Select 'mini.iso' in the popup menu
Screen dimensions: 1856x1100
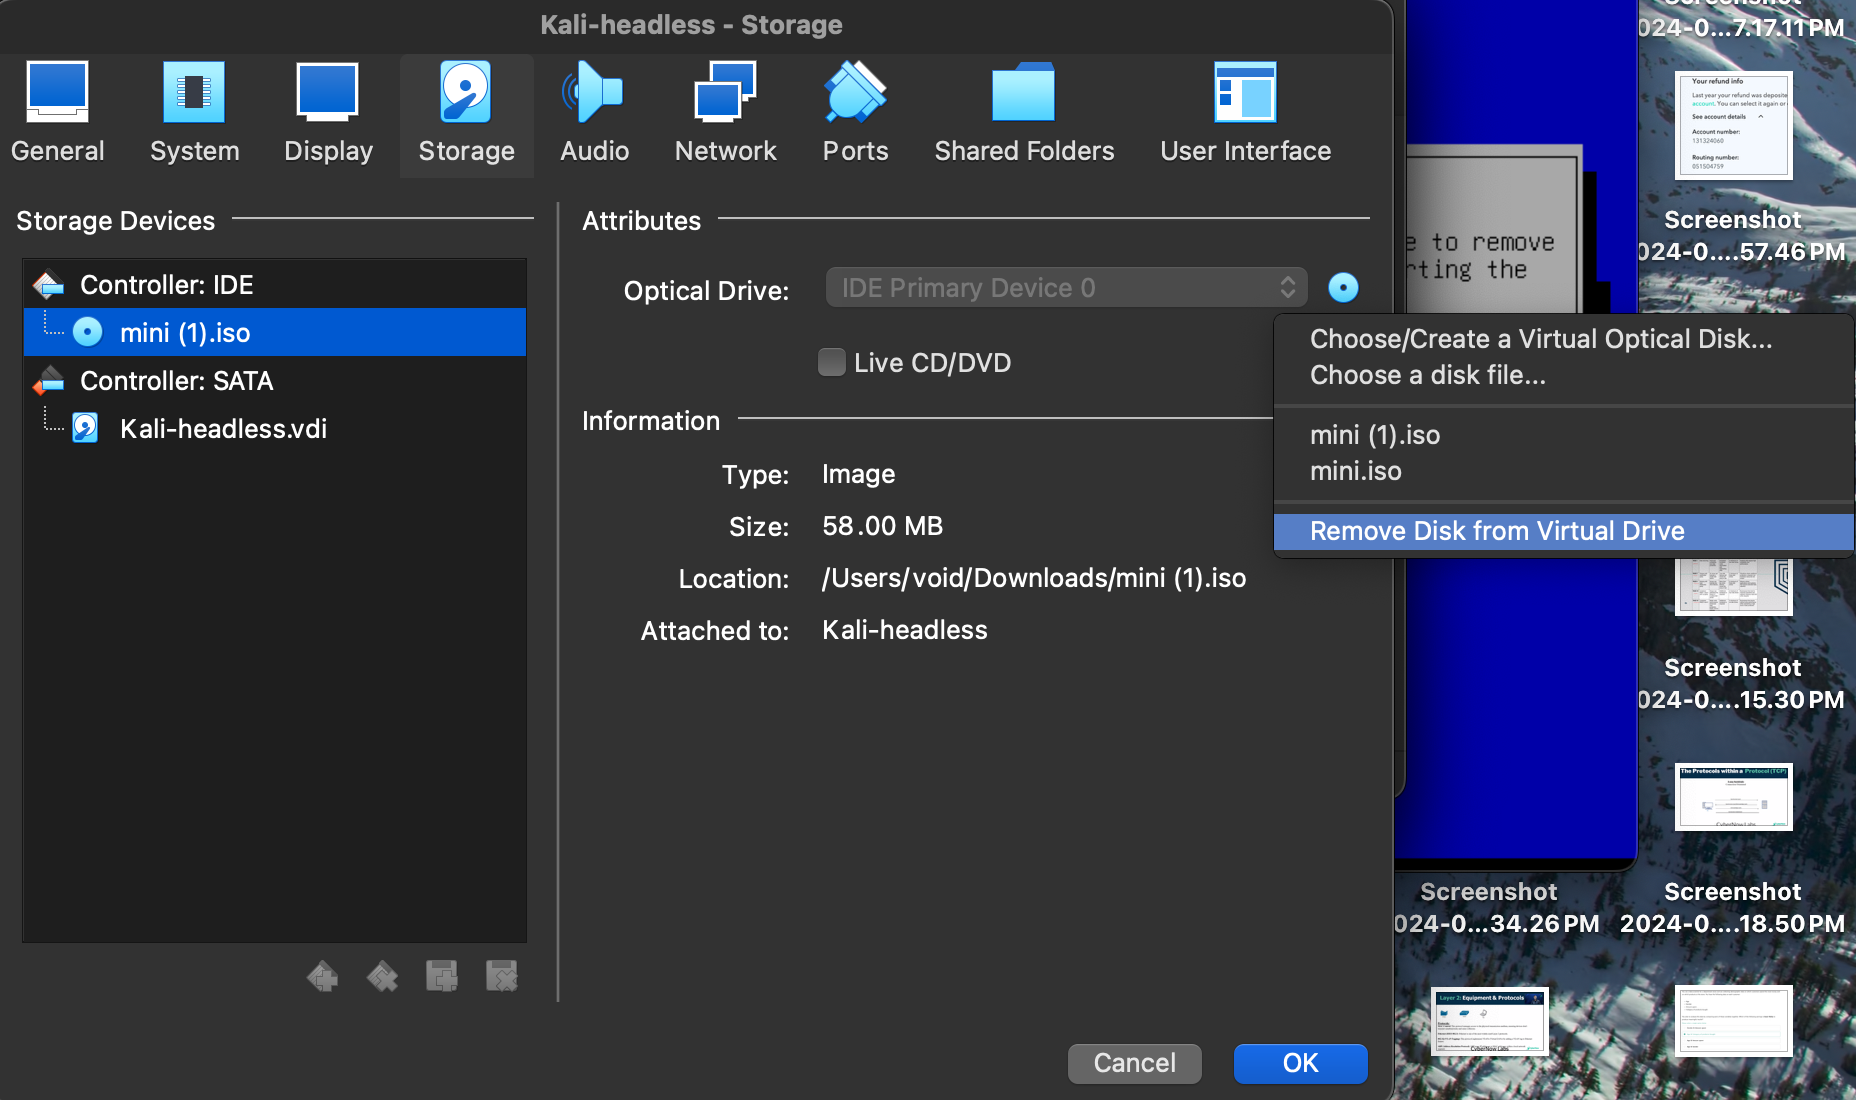point(1563,471)
